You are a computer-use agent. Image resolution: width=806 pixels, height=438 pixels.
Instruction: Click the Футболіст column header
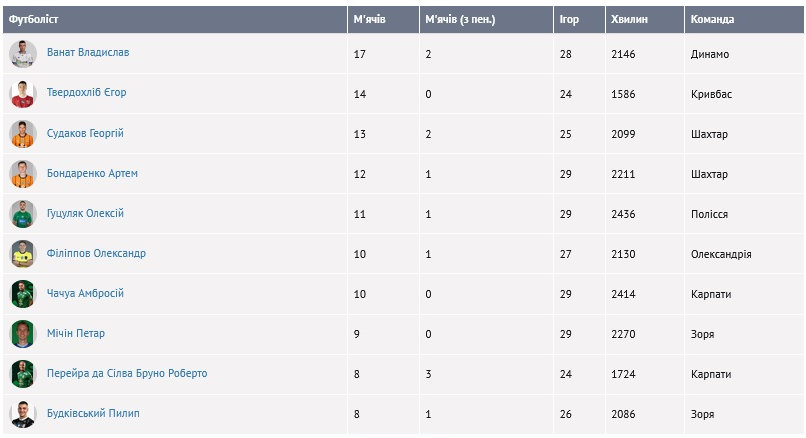(x=34, y=19)
